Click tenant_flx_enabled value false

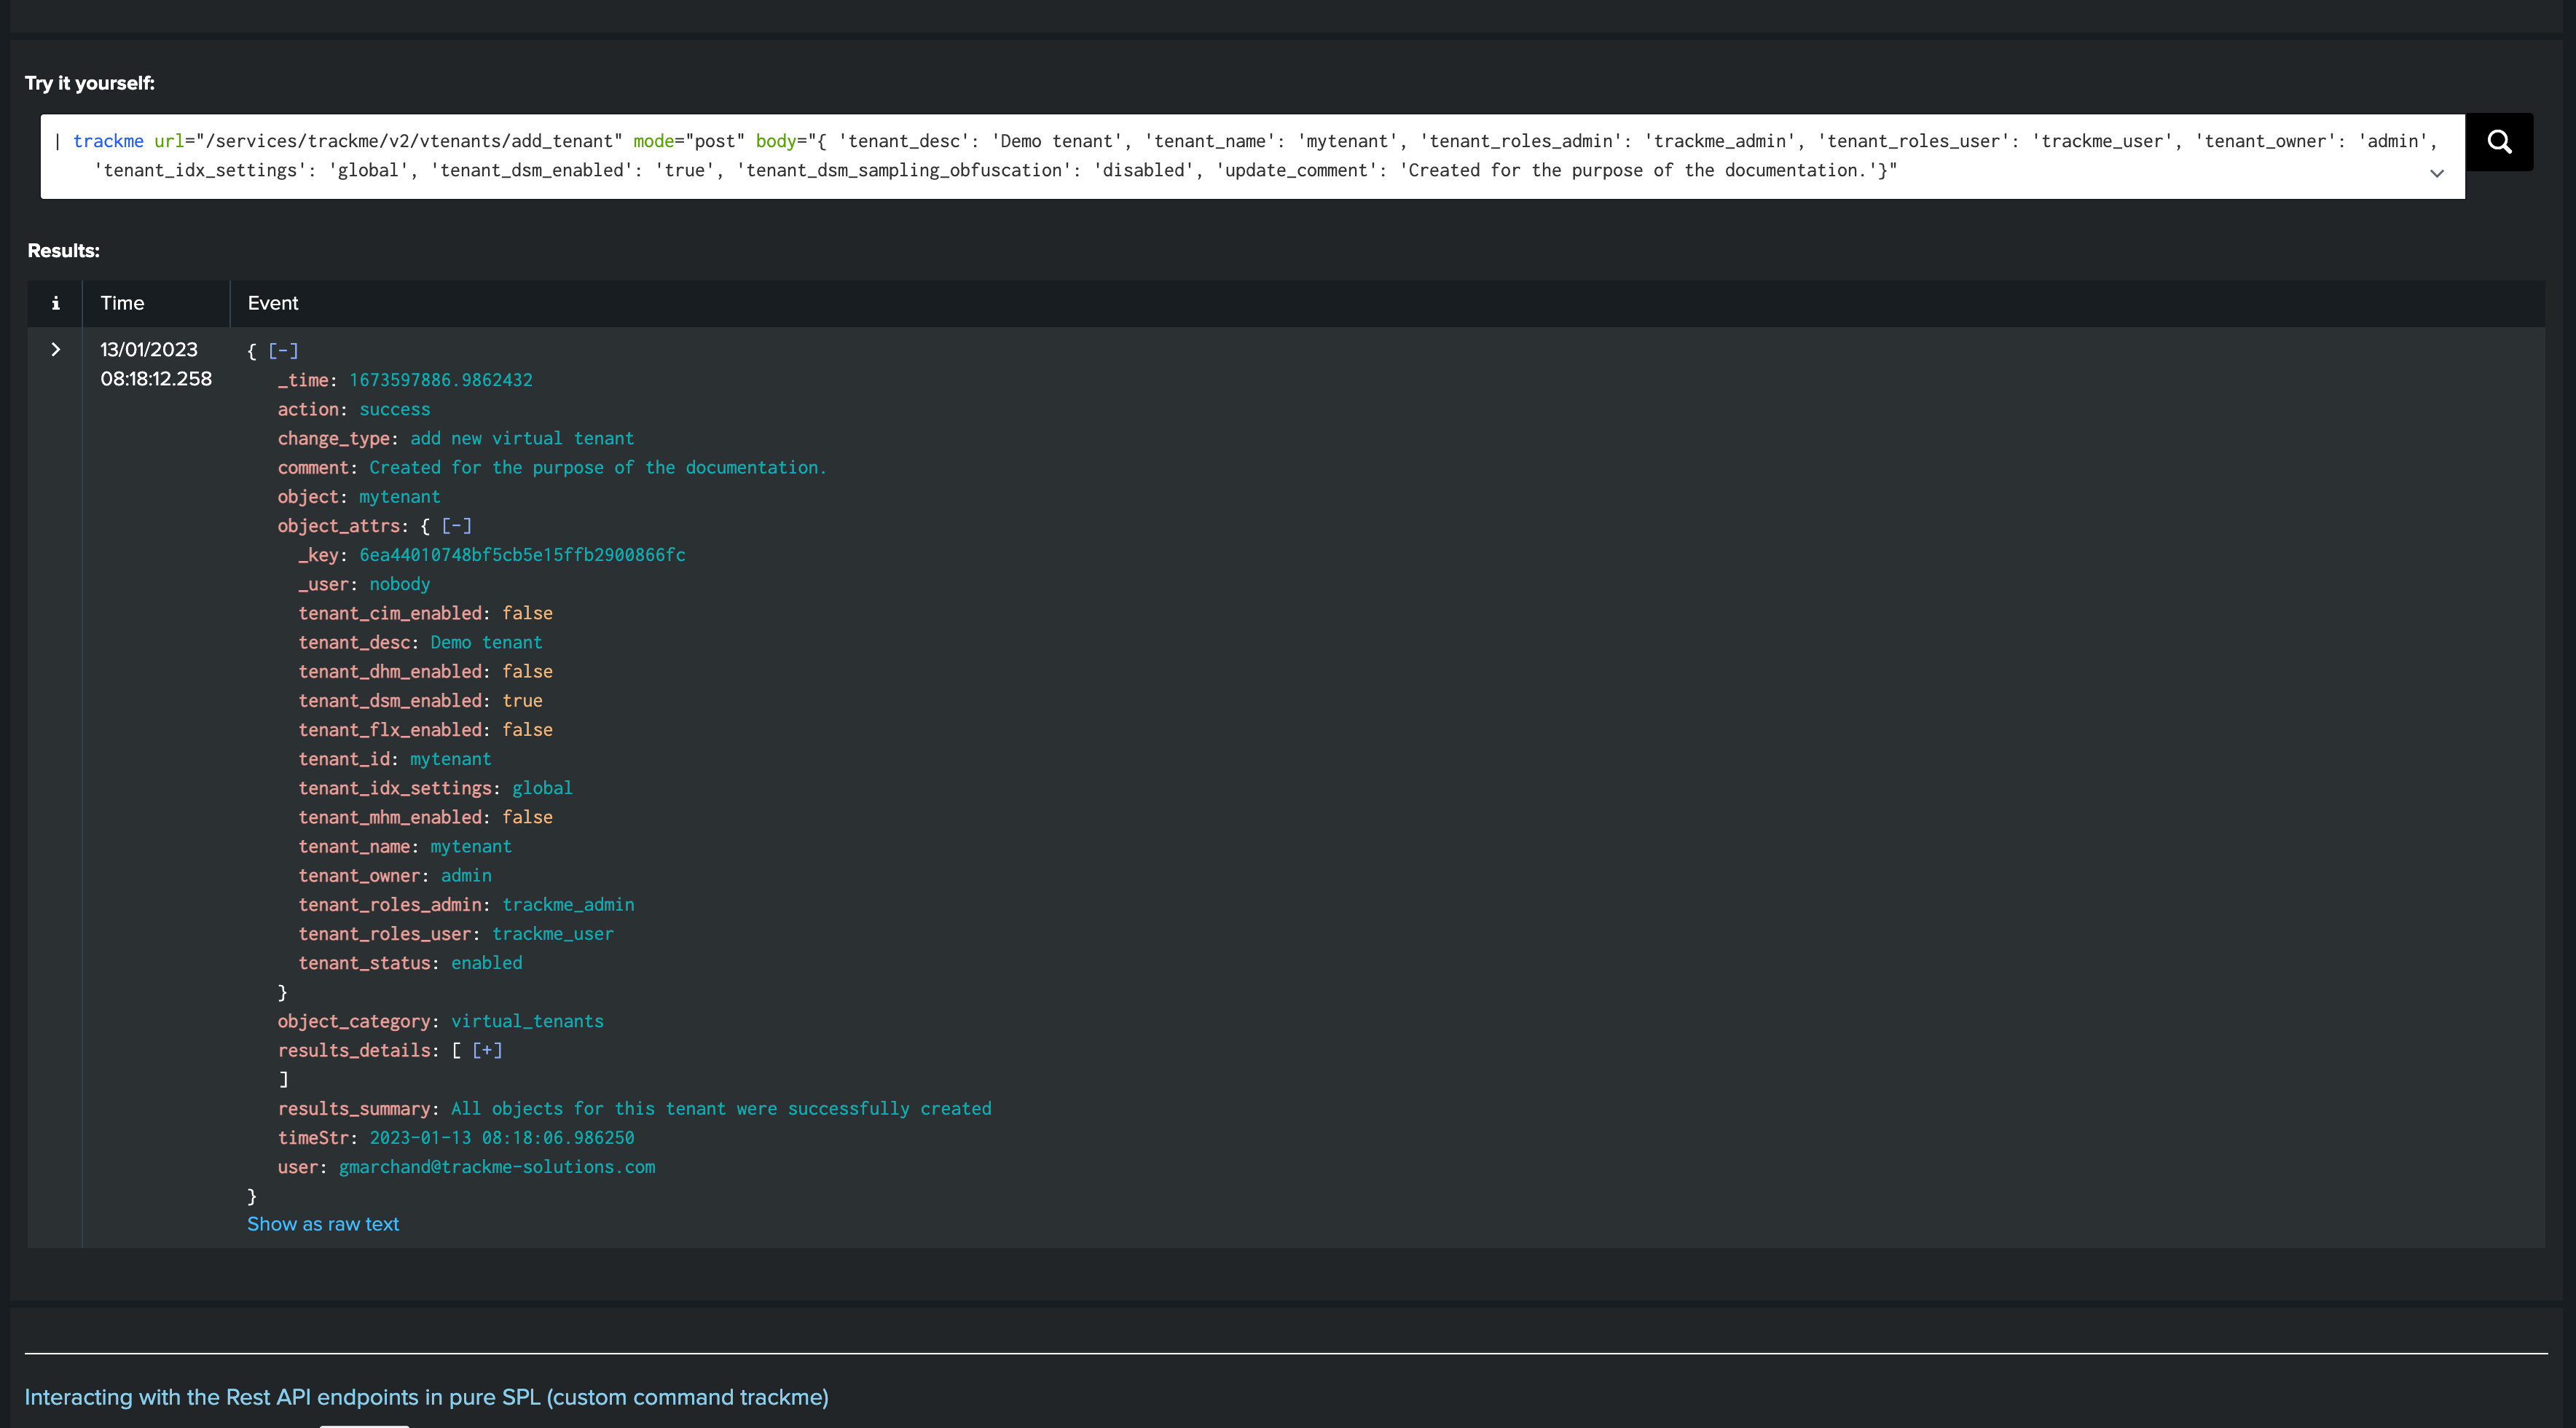(x=527, y=730)
